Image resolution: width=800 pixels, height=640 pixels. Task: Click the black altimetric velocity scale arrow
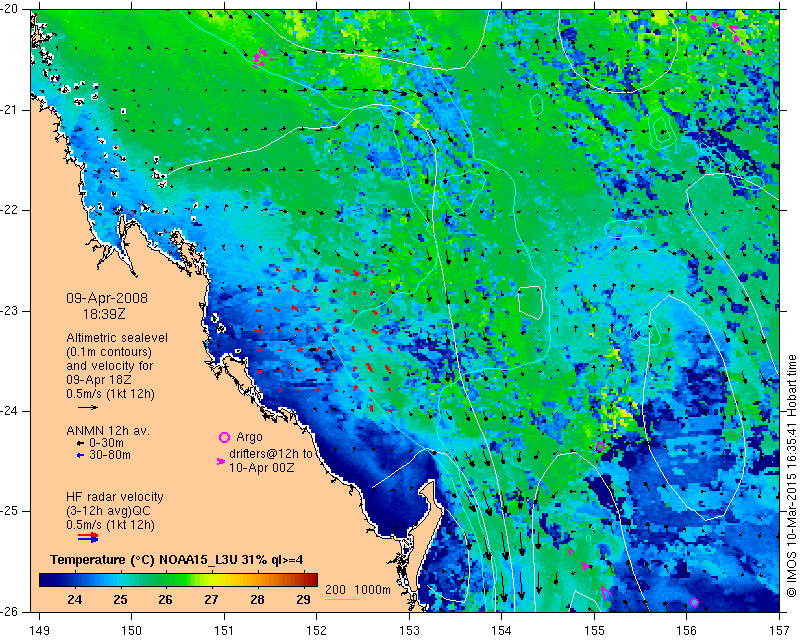88,407
